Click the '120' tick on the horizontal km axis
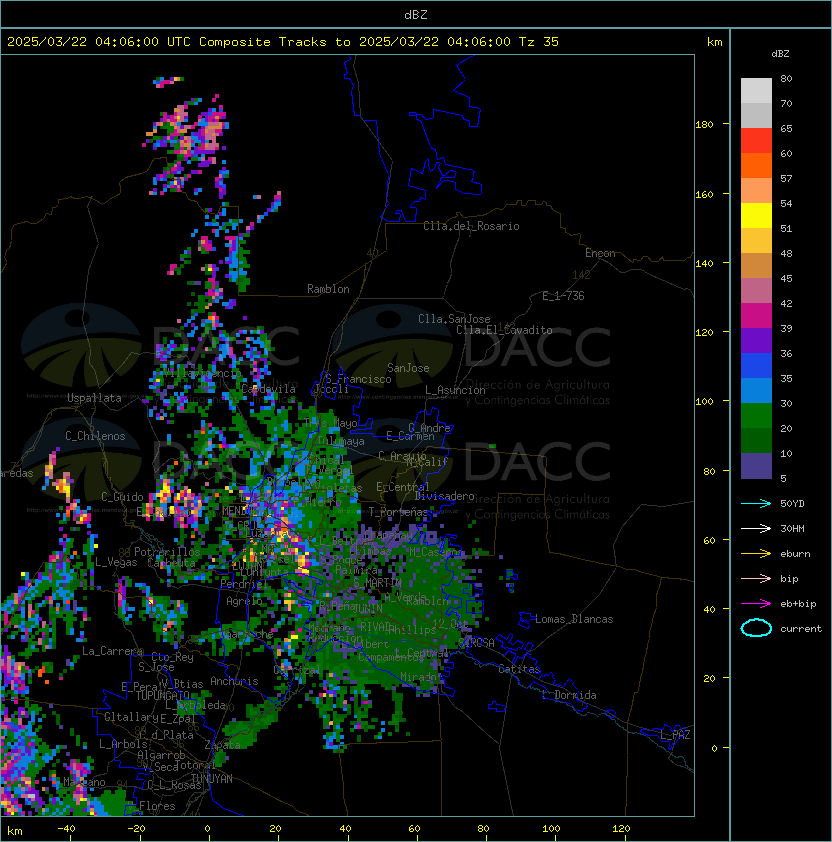Image resolution: width=832 pixels, height=842 pixels. point(621,829)
